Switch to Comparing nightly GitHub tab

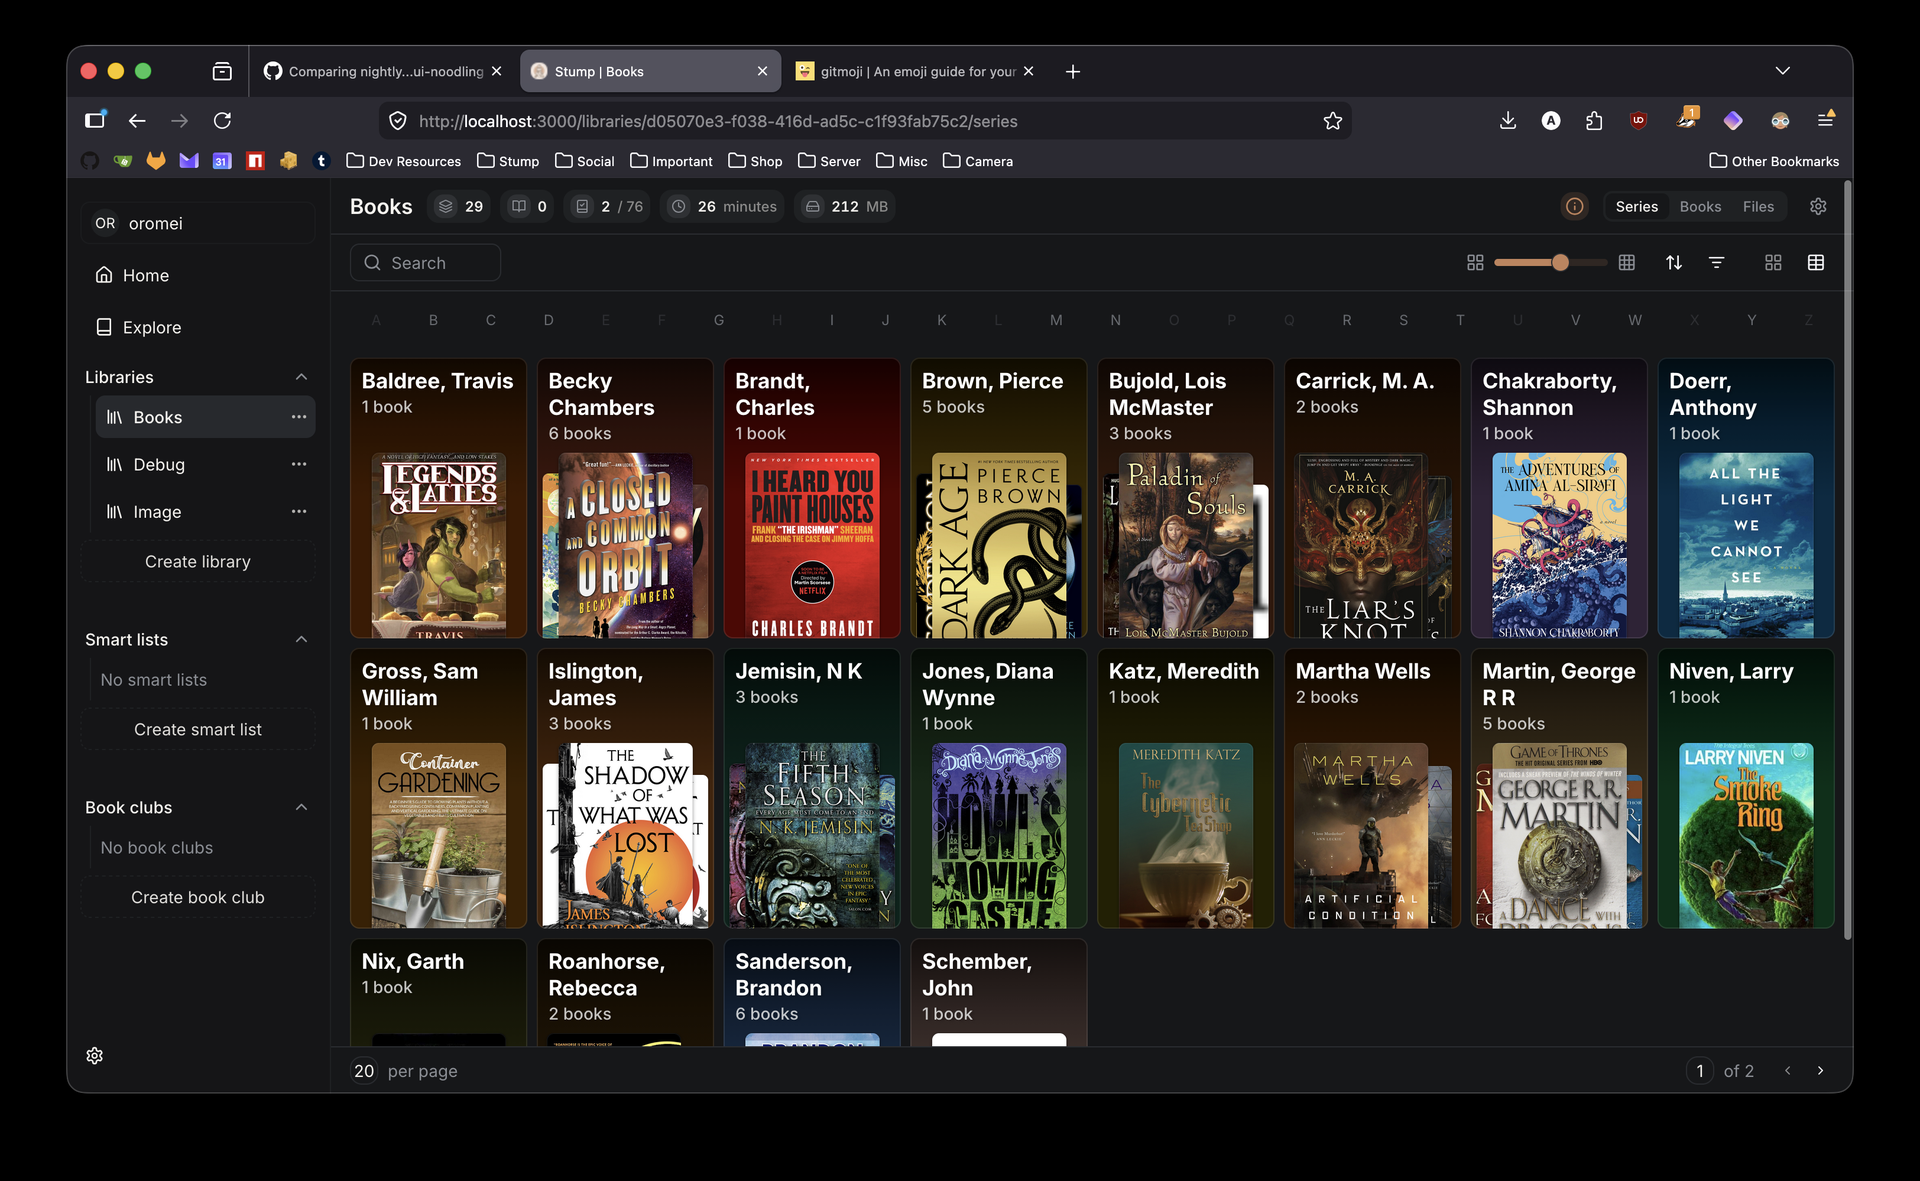pos(383,72)
